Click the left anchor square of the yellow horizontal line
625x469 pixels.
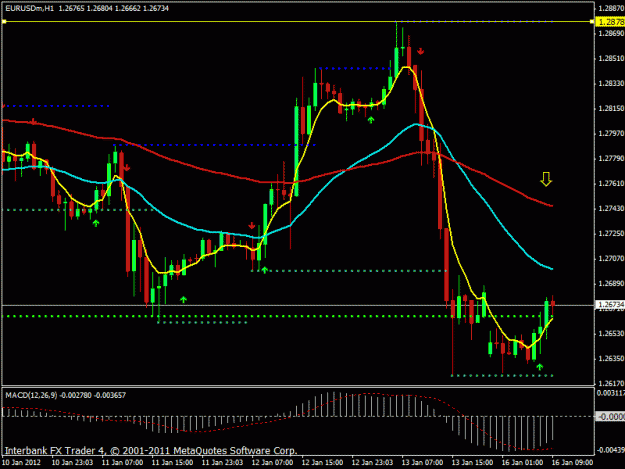coord(4,22)
